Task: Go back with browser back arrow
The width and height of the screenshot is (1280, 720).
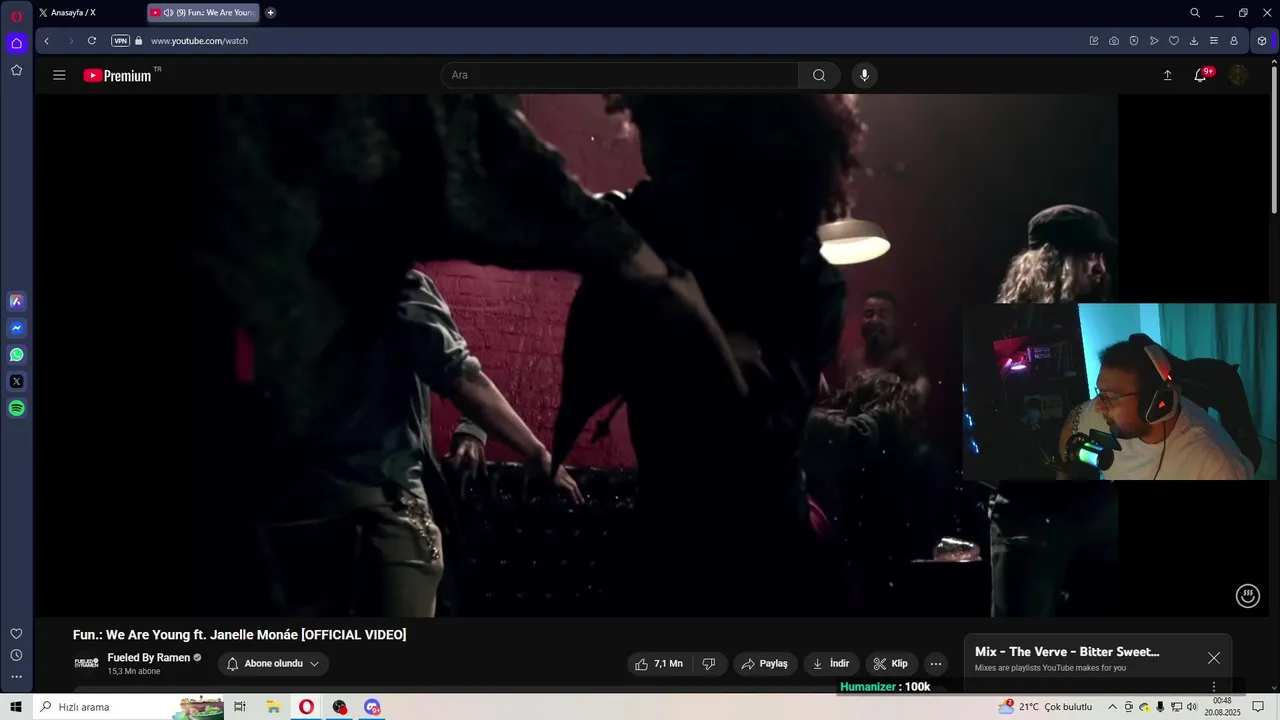Action: 46,41
